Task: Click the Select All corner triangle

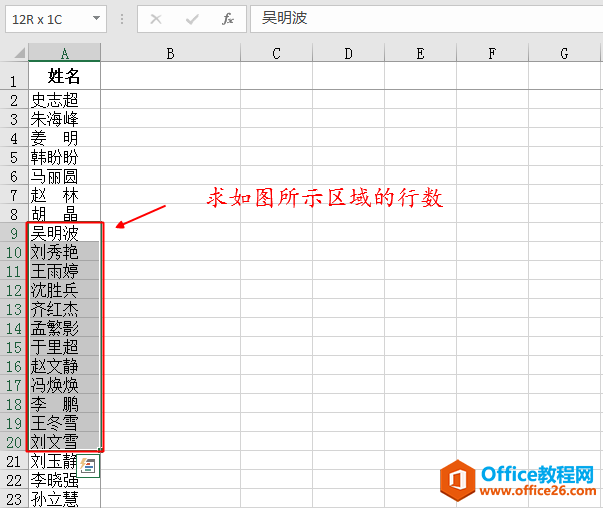Action: (x=19, y=53)
